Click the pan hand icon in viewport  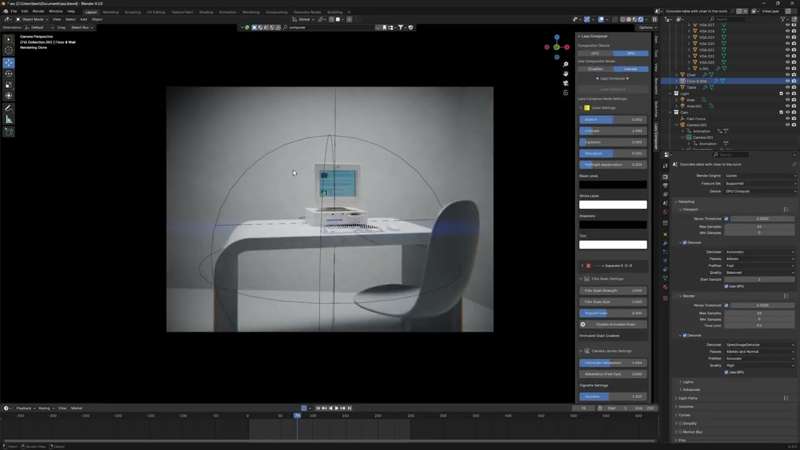[565, 74]
